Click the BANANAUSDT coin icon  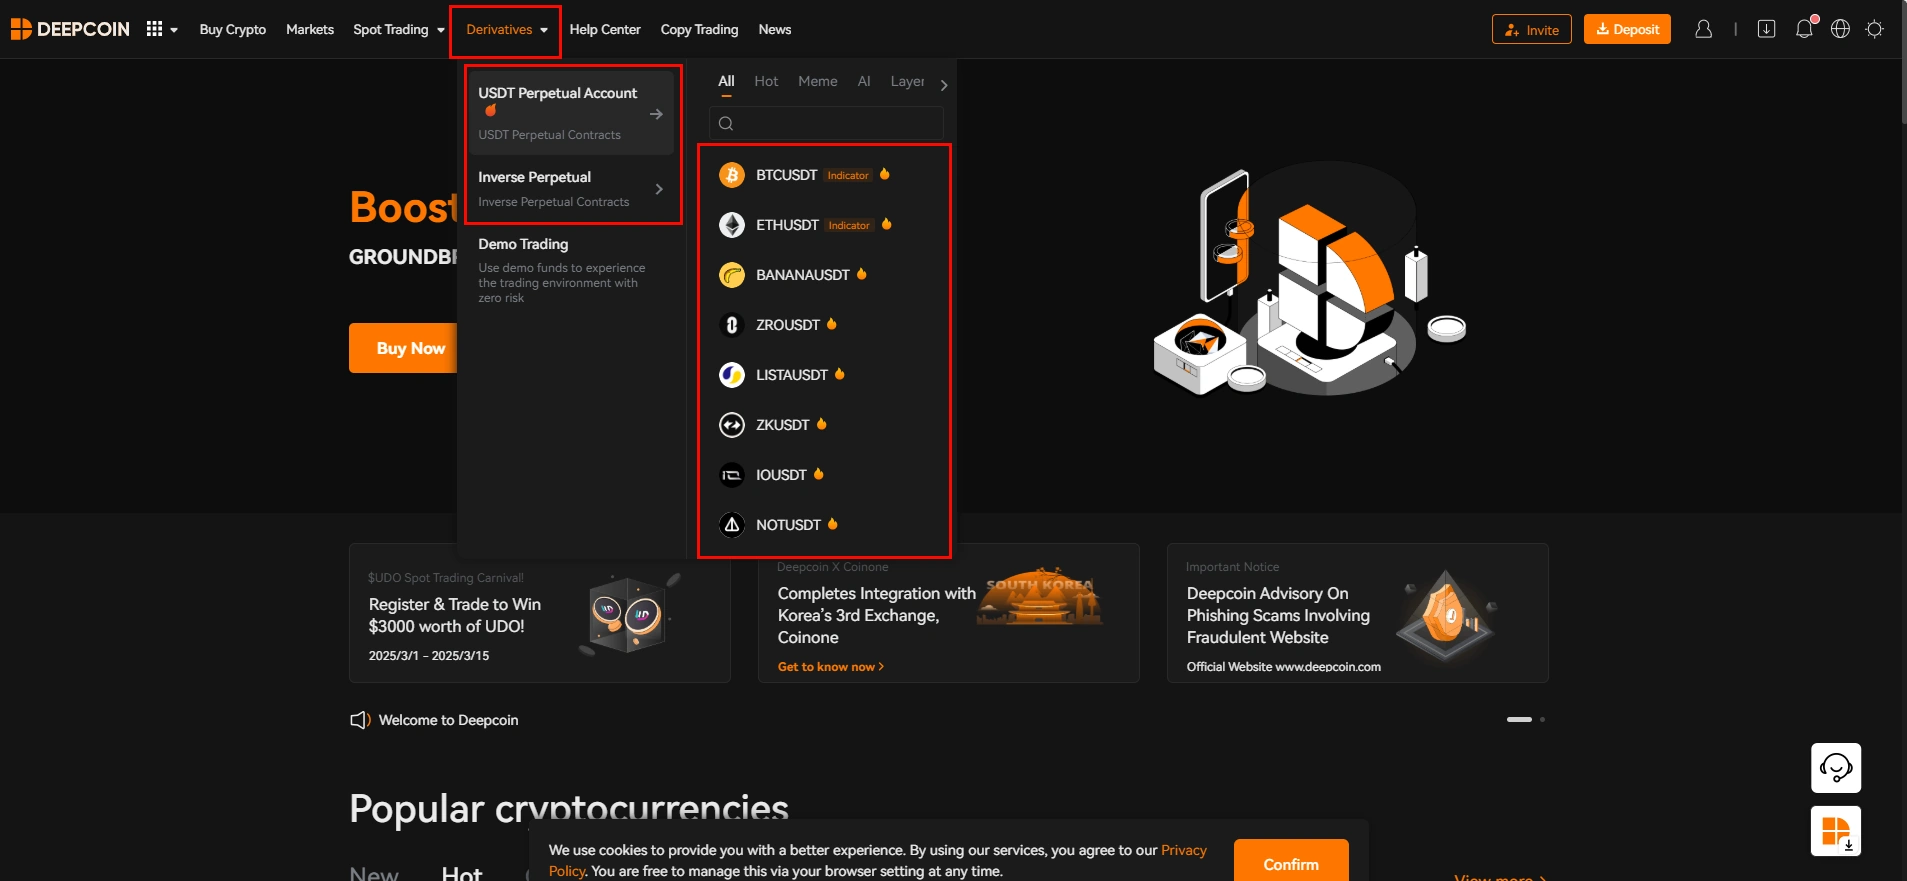(x=732, y=275)
